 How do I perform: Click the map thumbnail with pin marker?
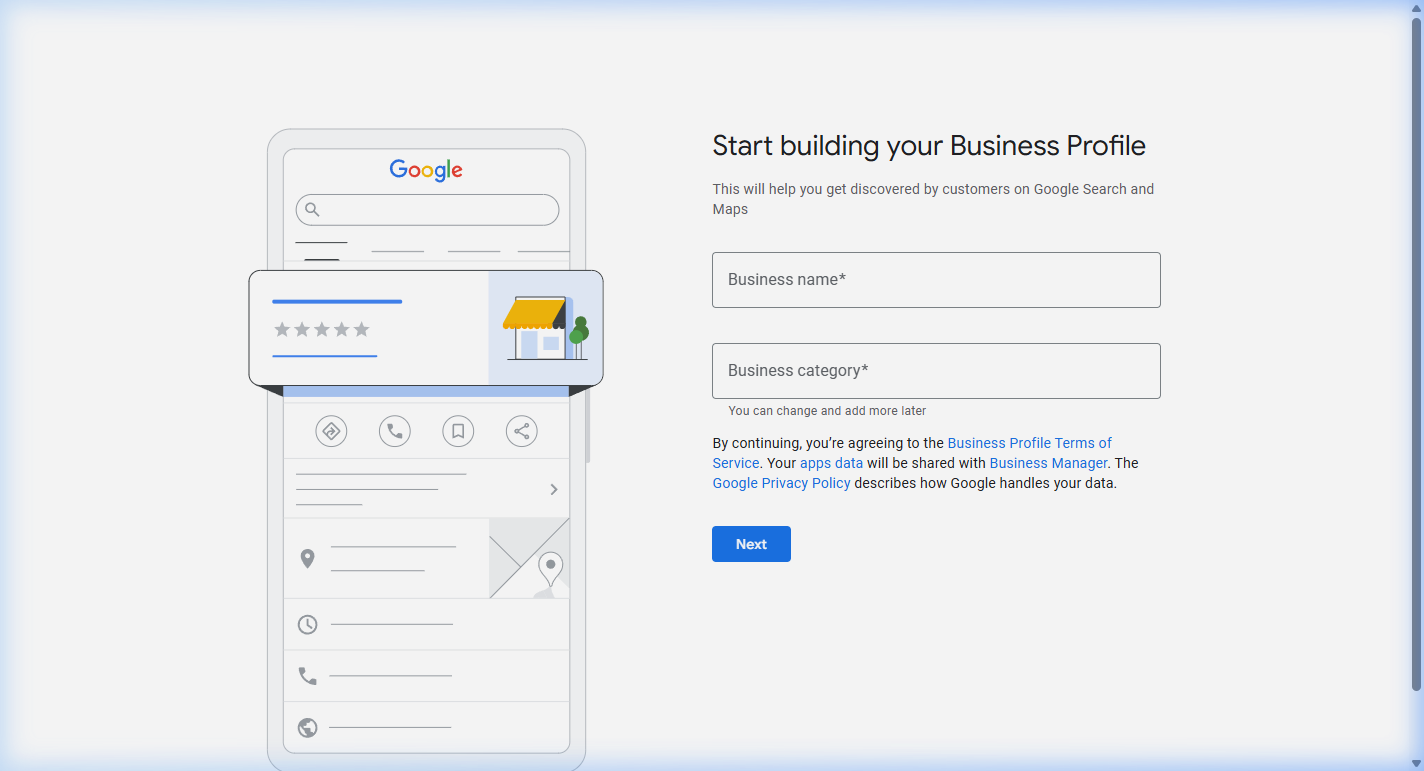coord(529,558)
